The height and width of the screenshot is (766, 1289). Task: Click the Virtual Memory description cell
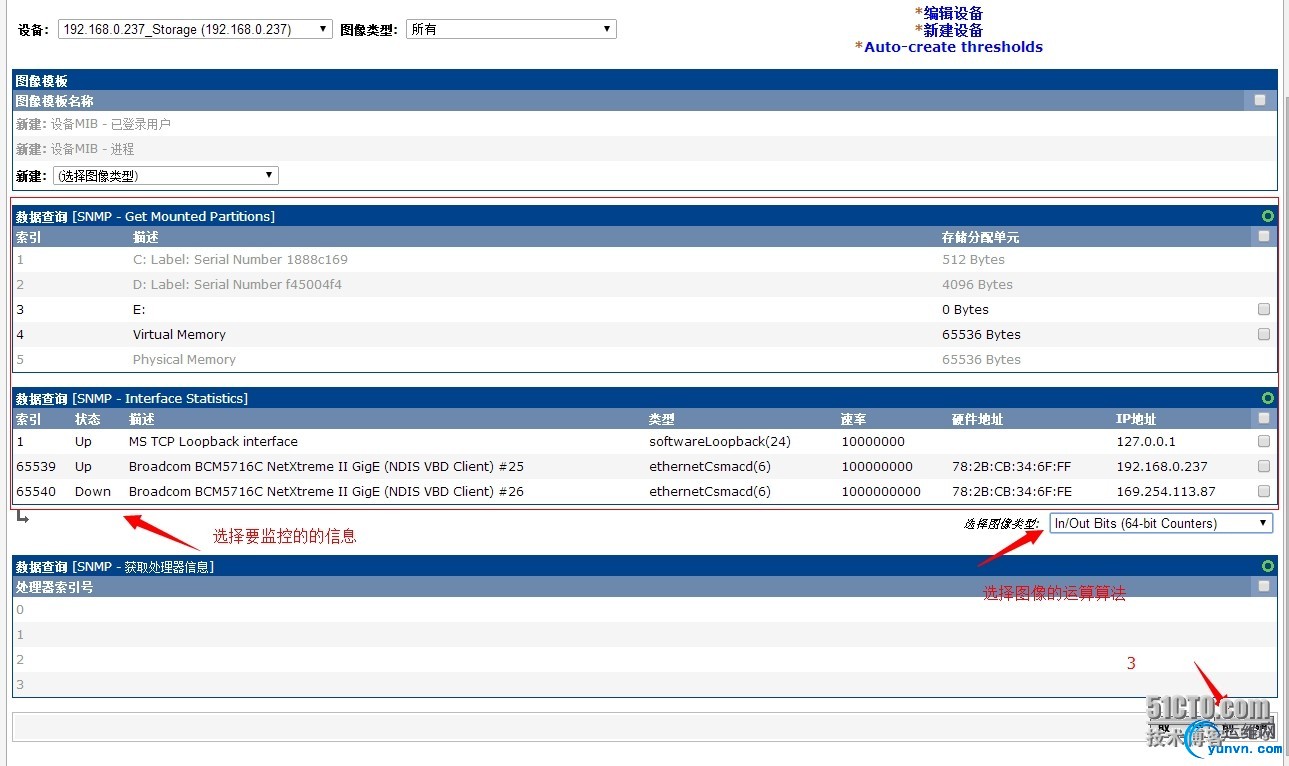pyautogui.click(x=179, y=334)
